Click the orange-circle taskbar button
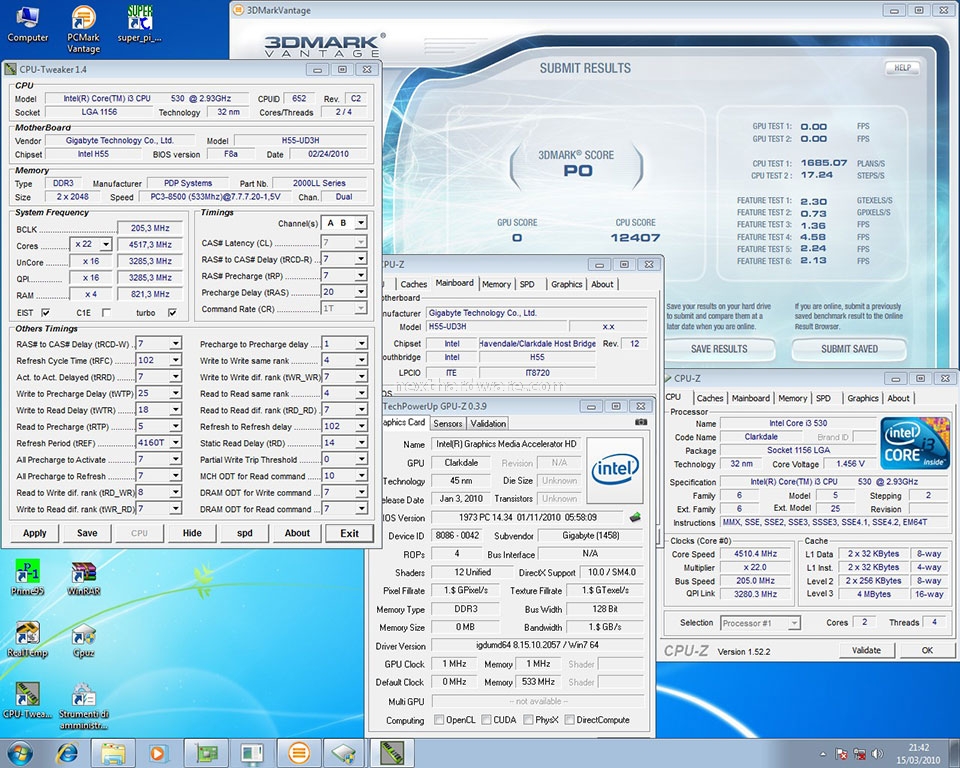Image resolution: width=960 pixels, height=768 pixels. click(x=299, y=753)
